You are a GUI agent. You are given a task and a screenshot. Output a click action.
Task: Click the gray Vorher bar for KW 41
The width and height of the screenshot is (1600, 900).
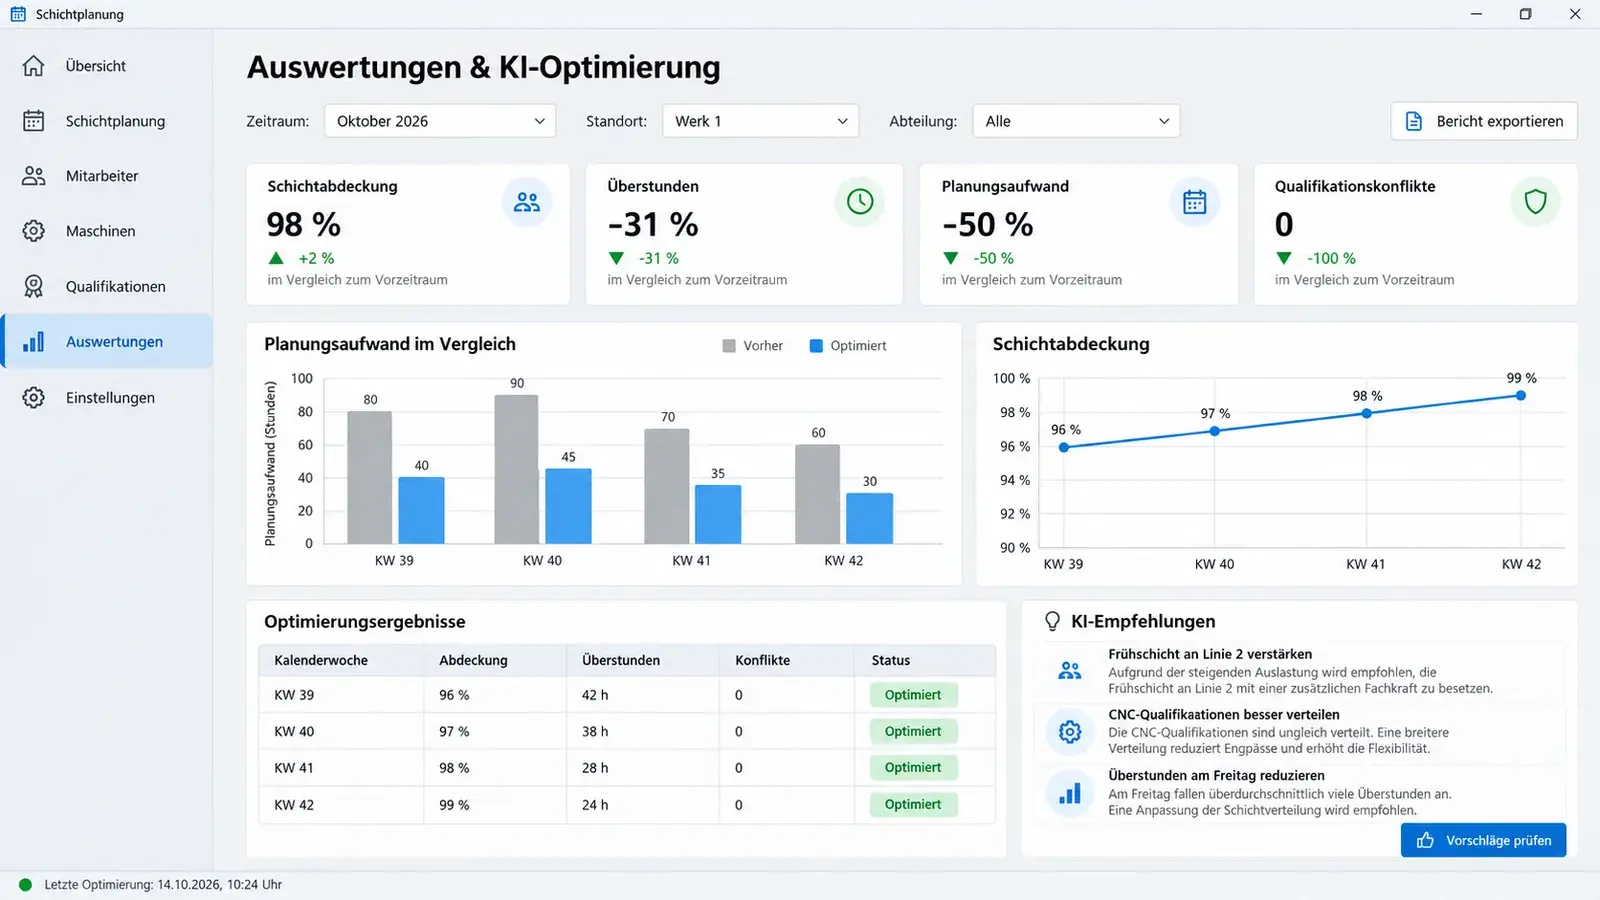(x=667, y=486)
